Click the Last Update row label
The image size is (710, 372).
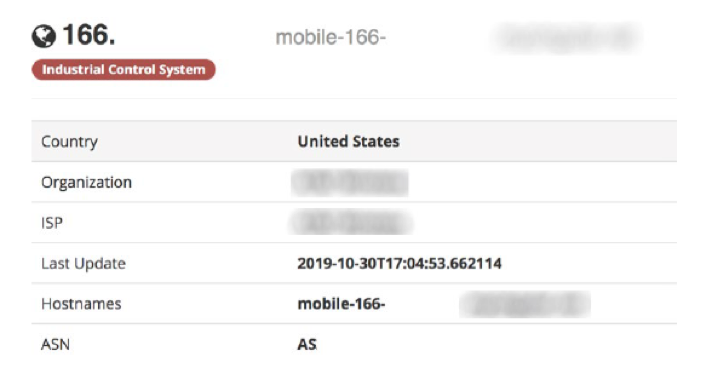point(83,263)
